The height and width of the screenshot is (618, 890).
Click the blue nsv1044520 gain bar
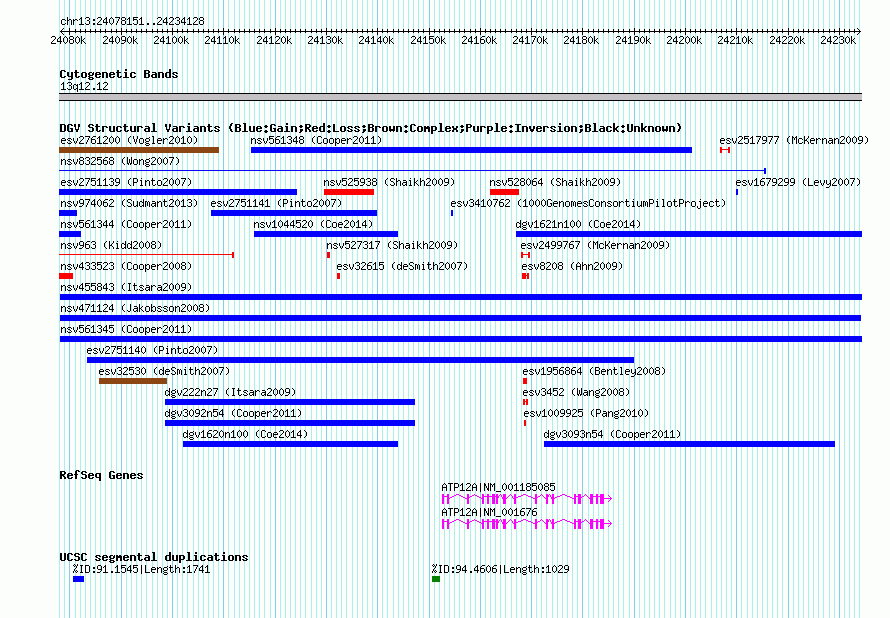pyautogui.click(x=326, y=234)
